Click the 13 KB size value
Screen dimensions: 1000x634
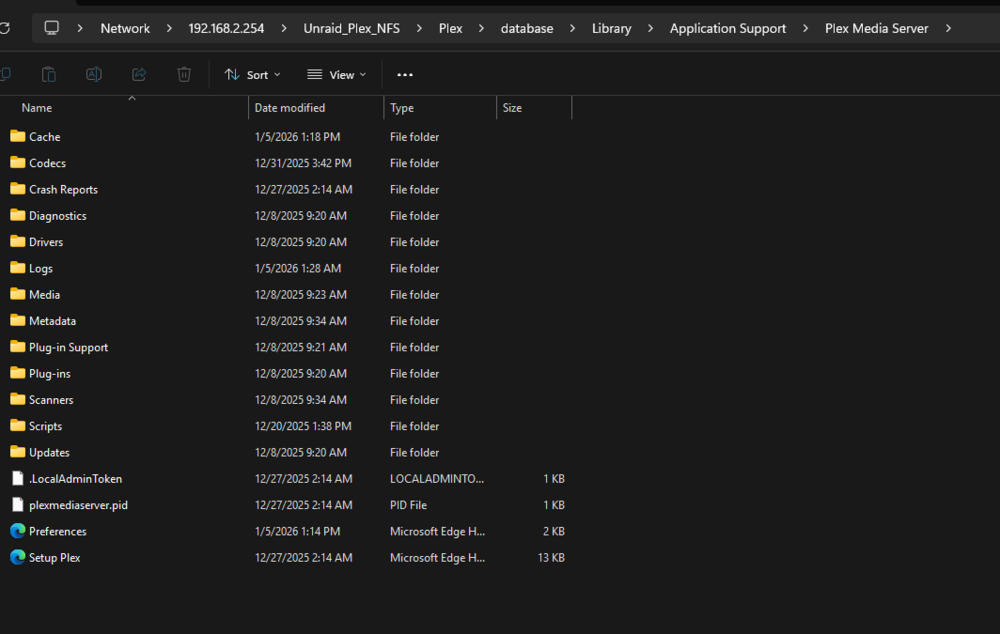coord(551,557)
